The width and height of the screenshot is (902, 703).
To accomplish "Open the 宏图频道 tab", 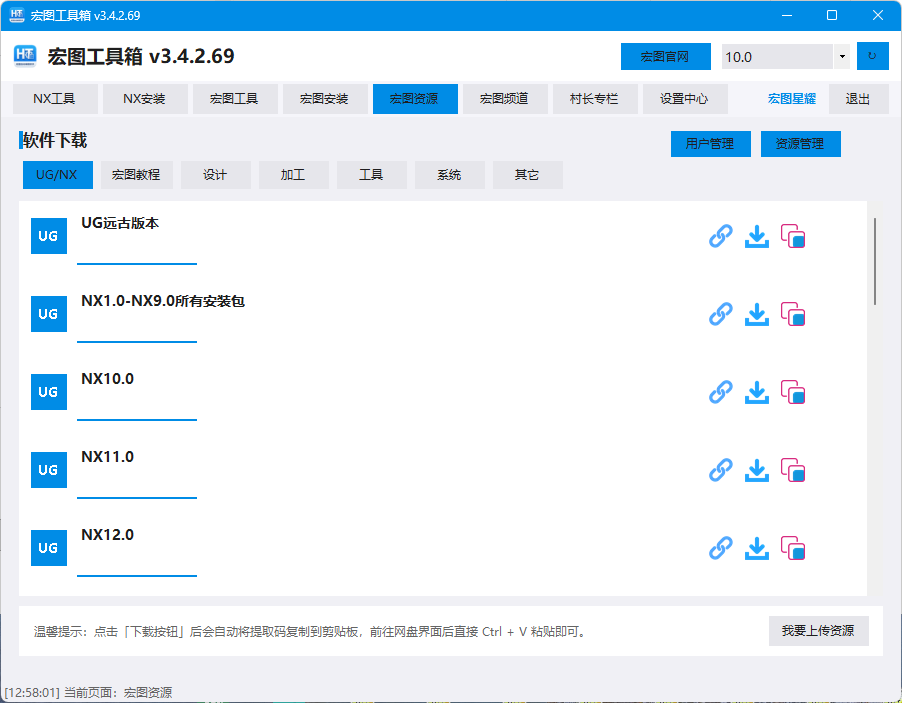I will point(505,99).
